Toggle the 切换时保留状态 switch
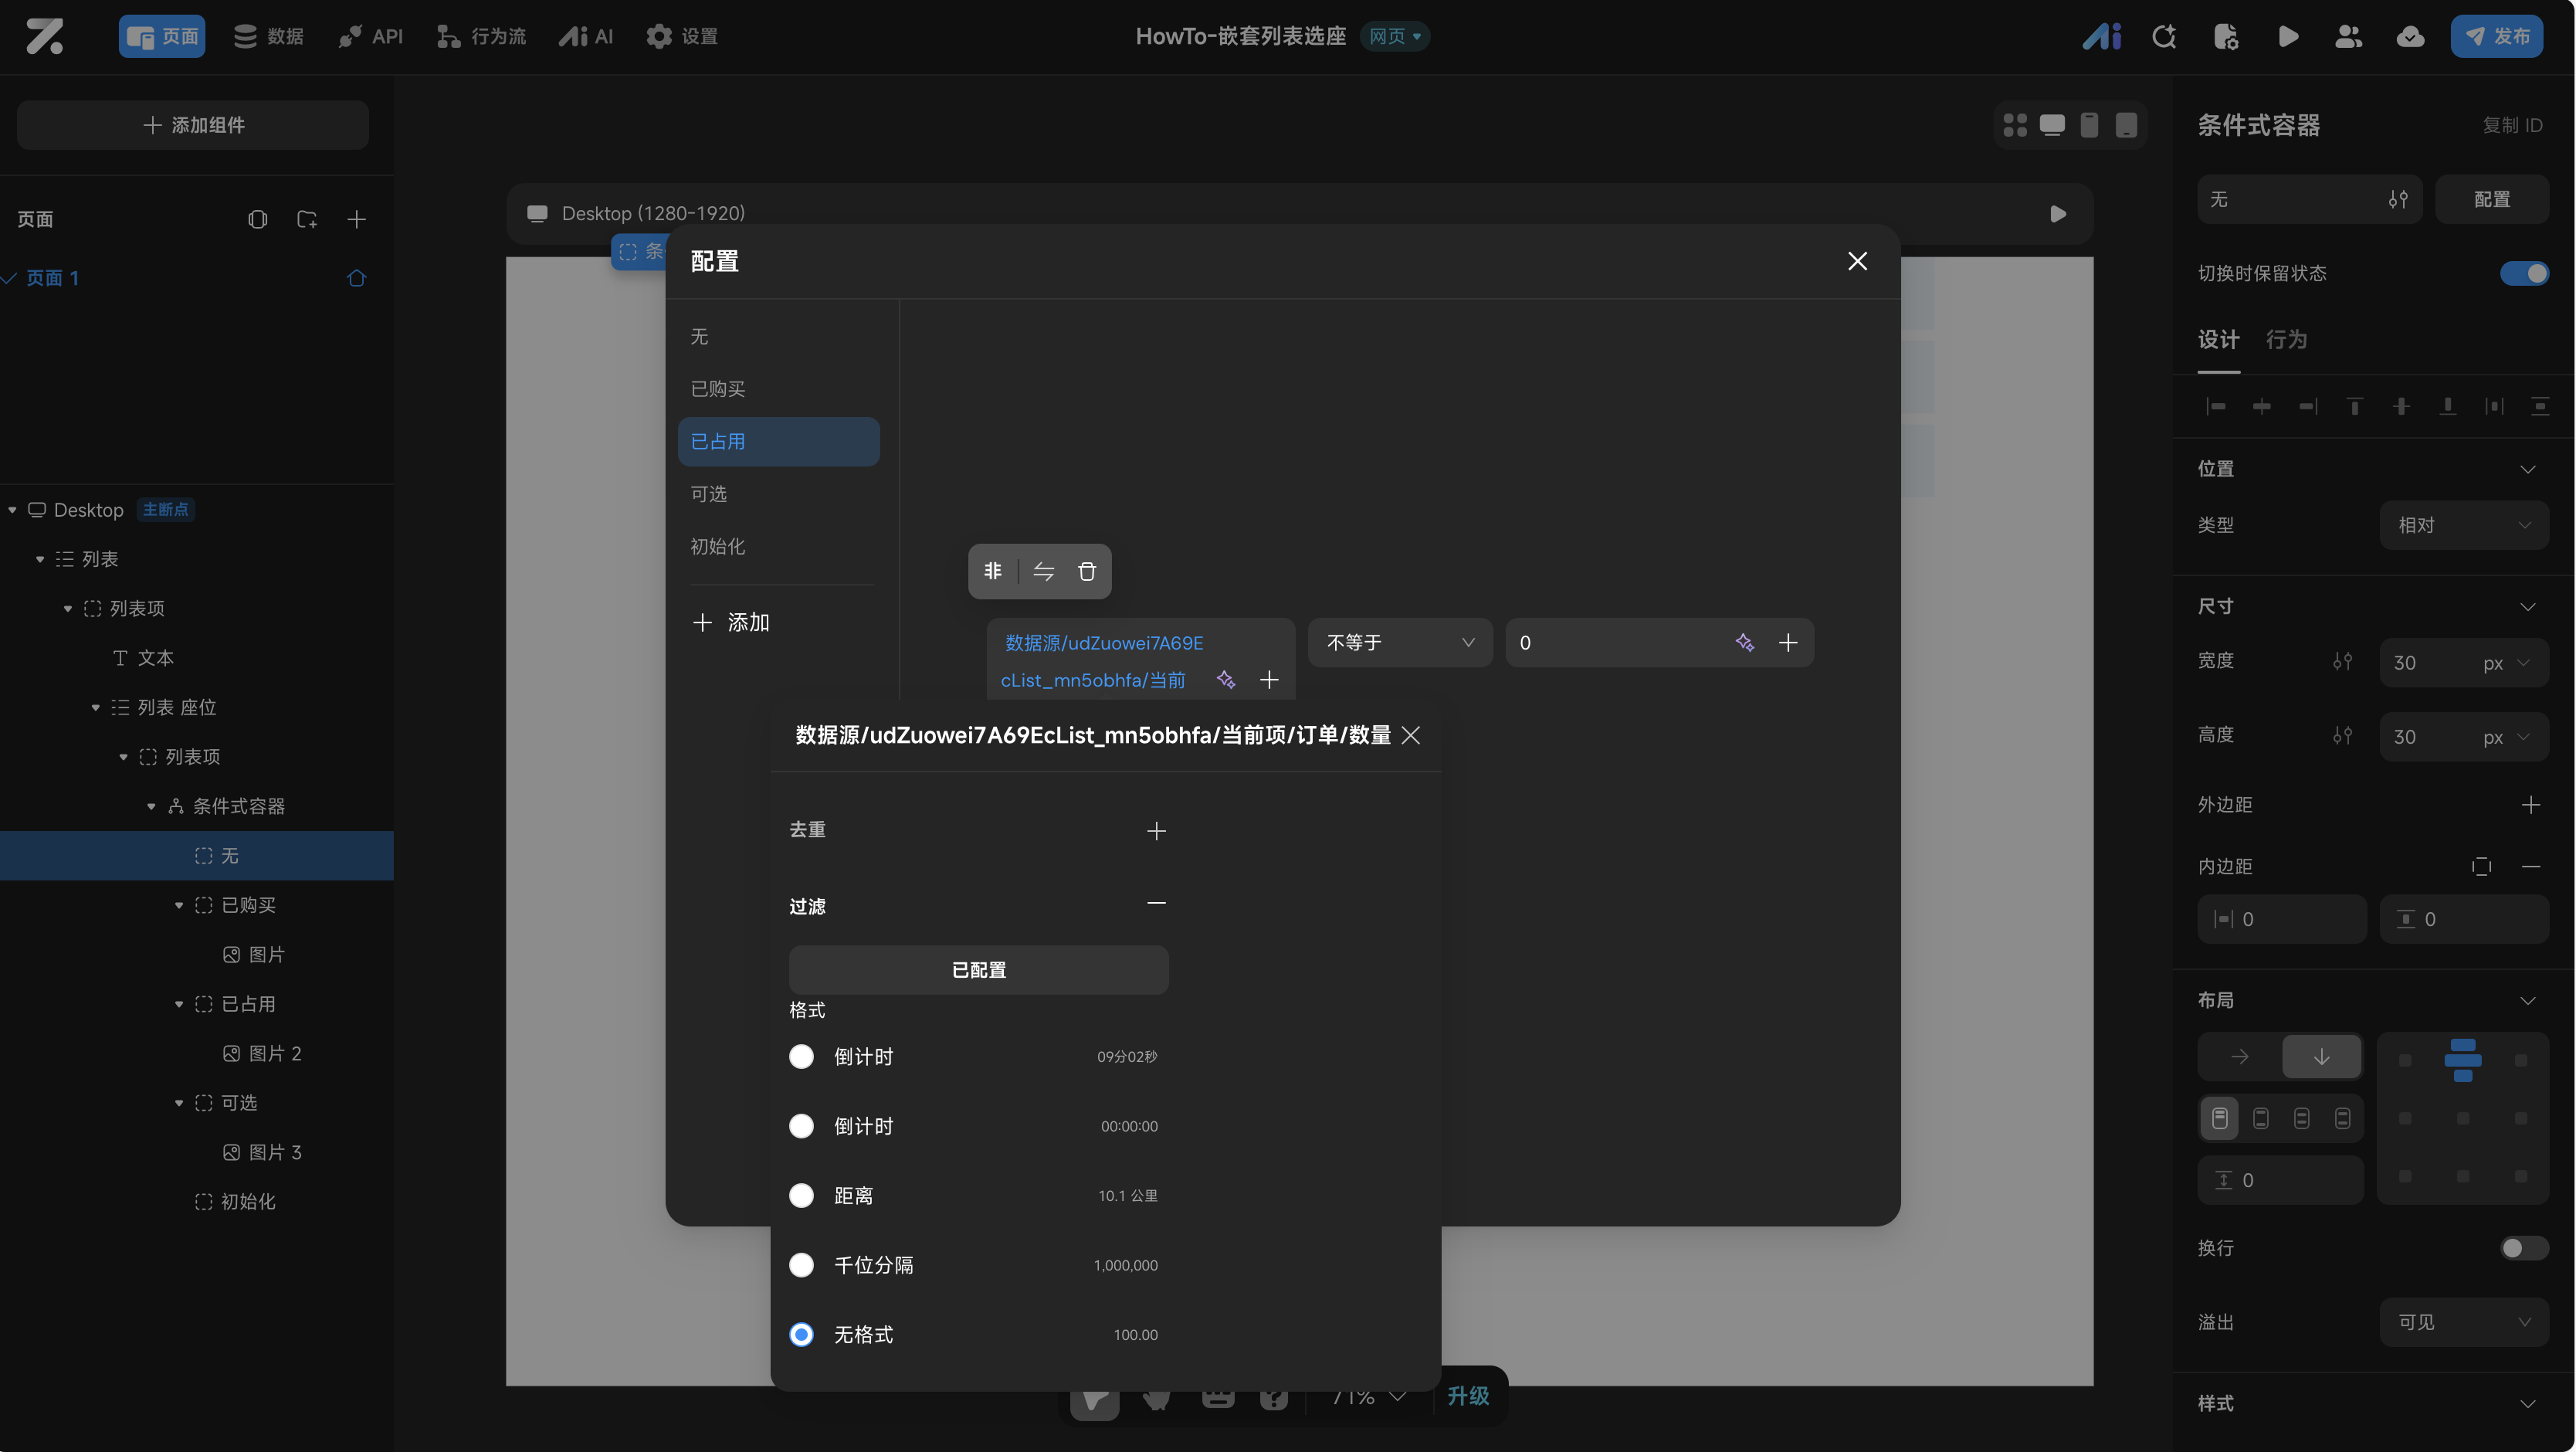 [2523, 273]
